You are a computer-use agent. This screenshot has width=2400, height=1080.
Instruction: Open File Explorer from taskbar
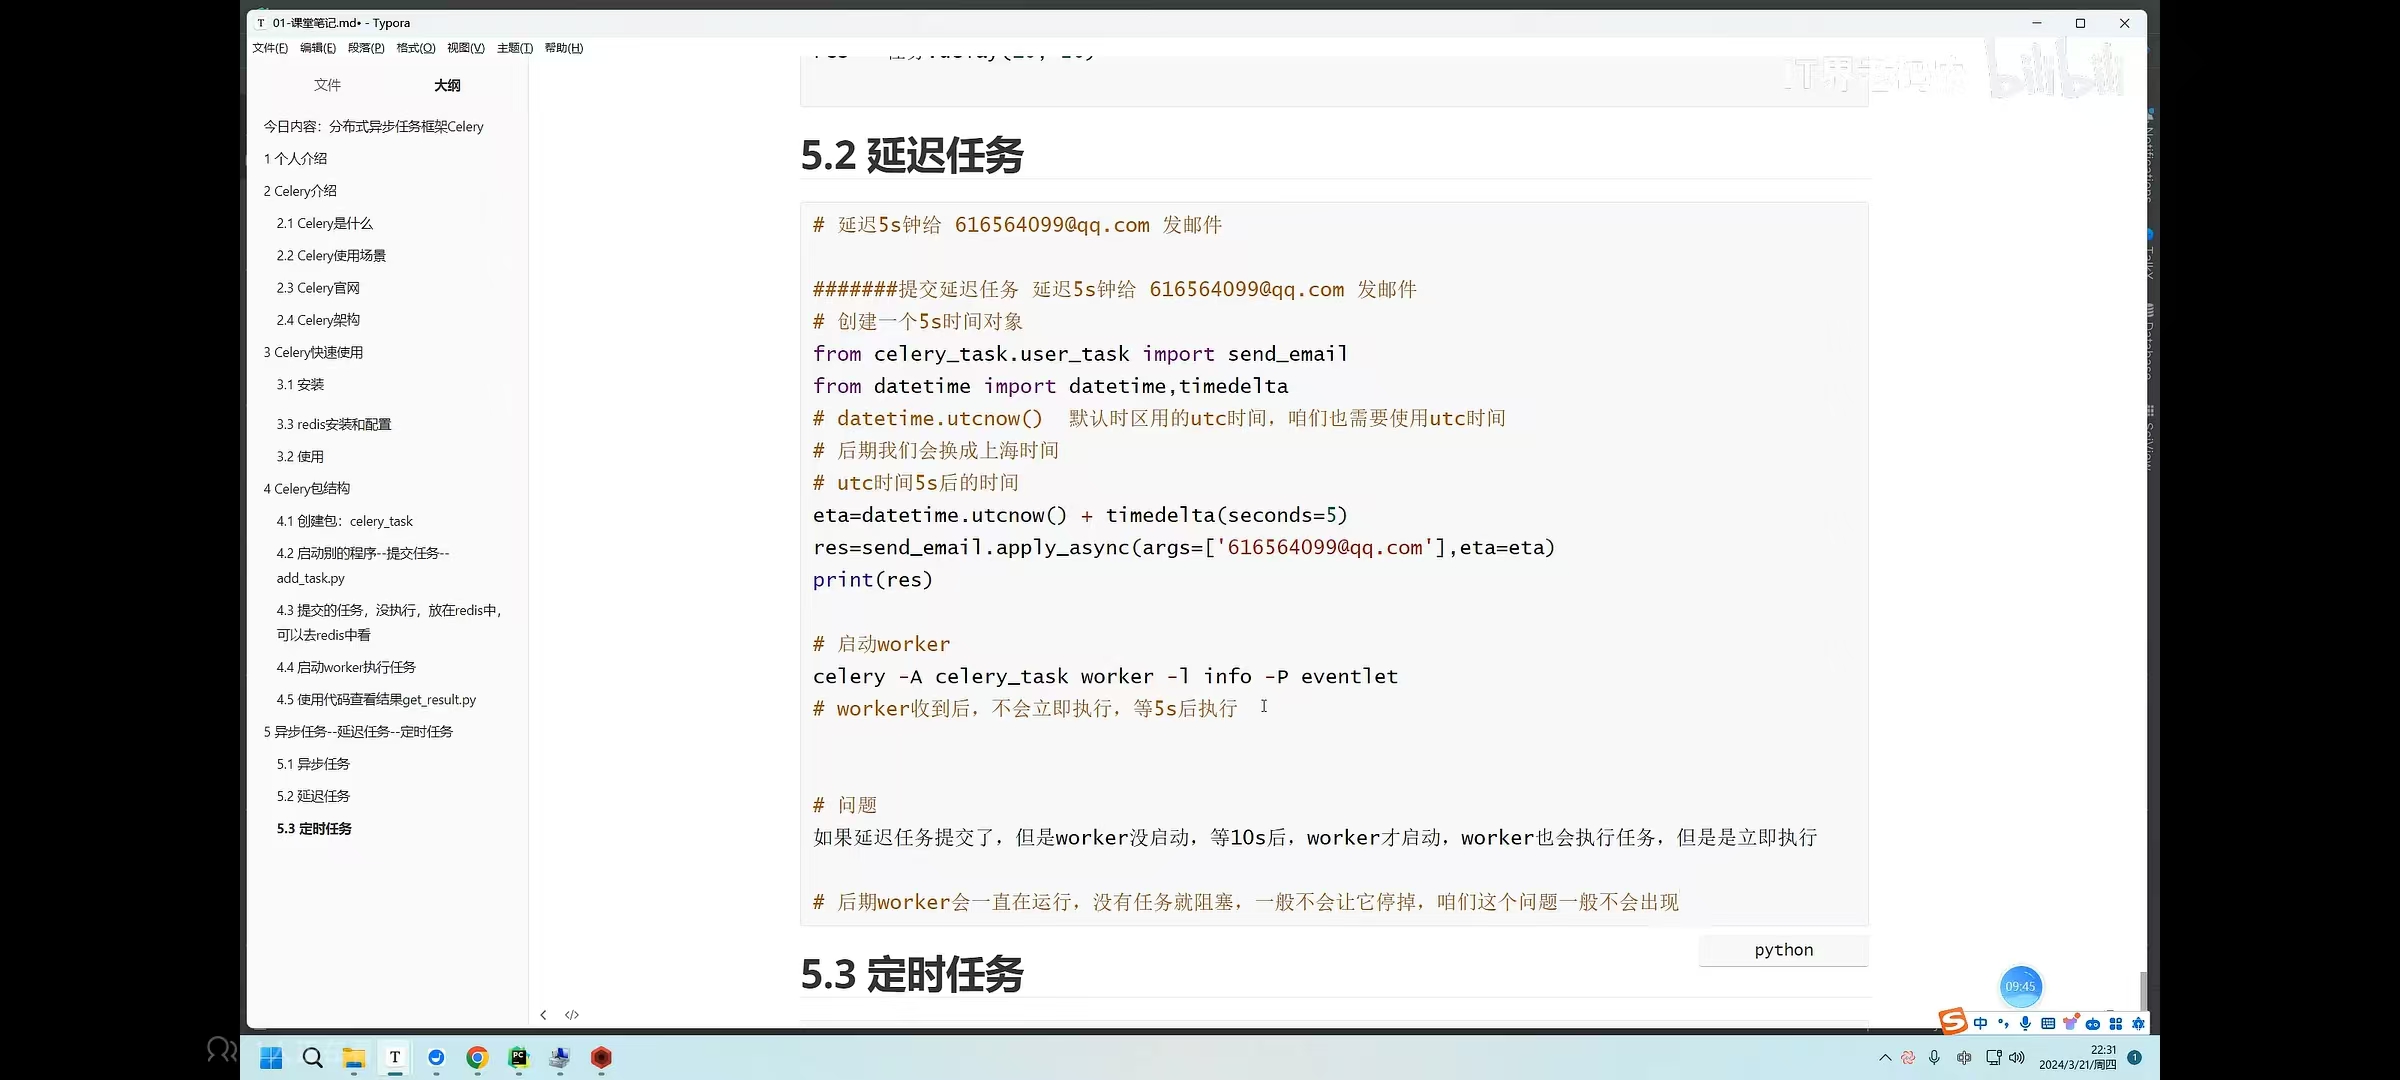click(x=353, y=1057)
